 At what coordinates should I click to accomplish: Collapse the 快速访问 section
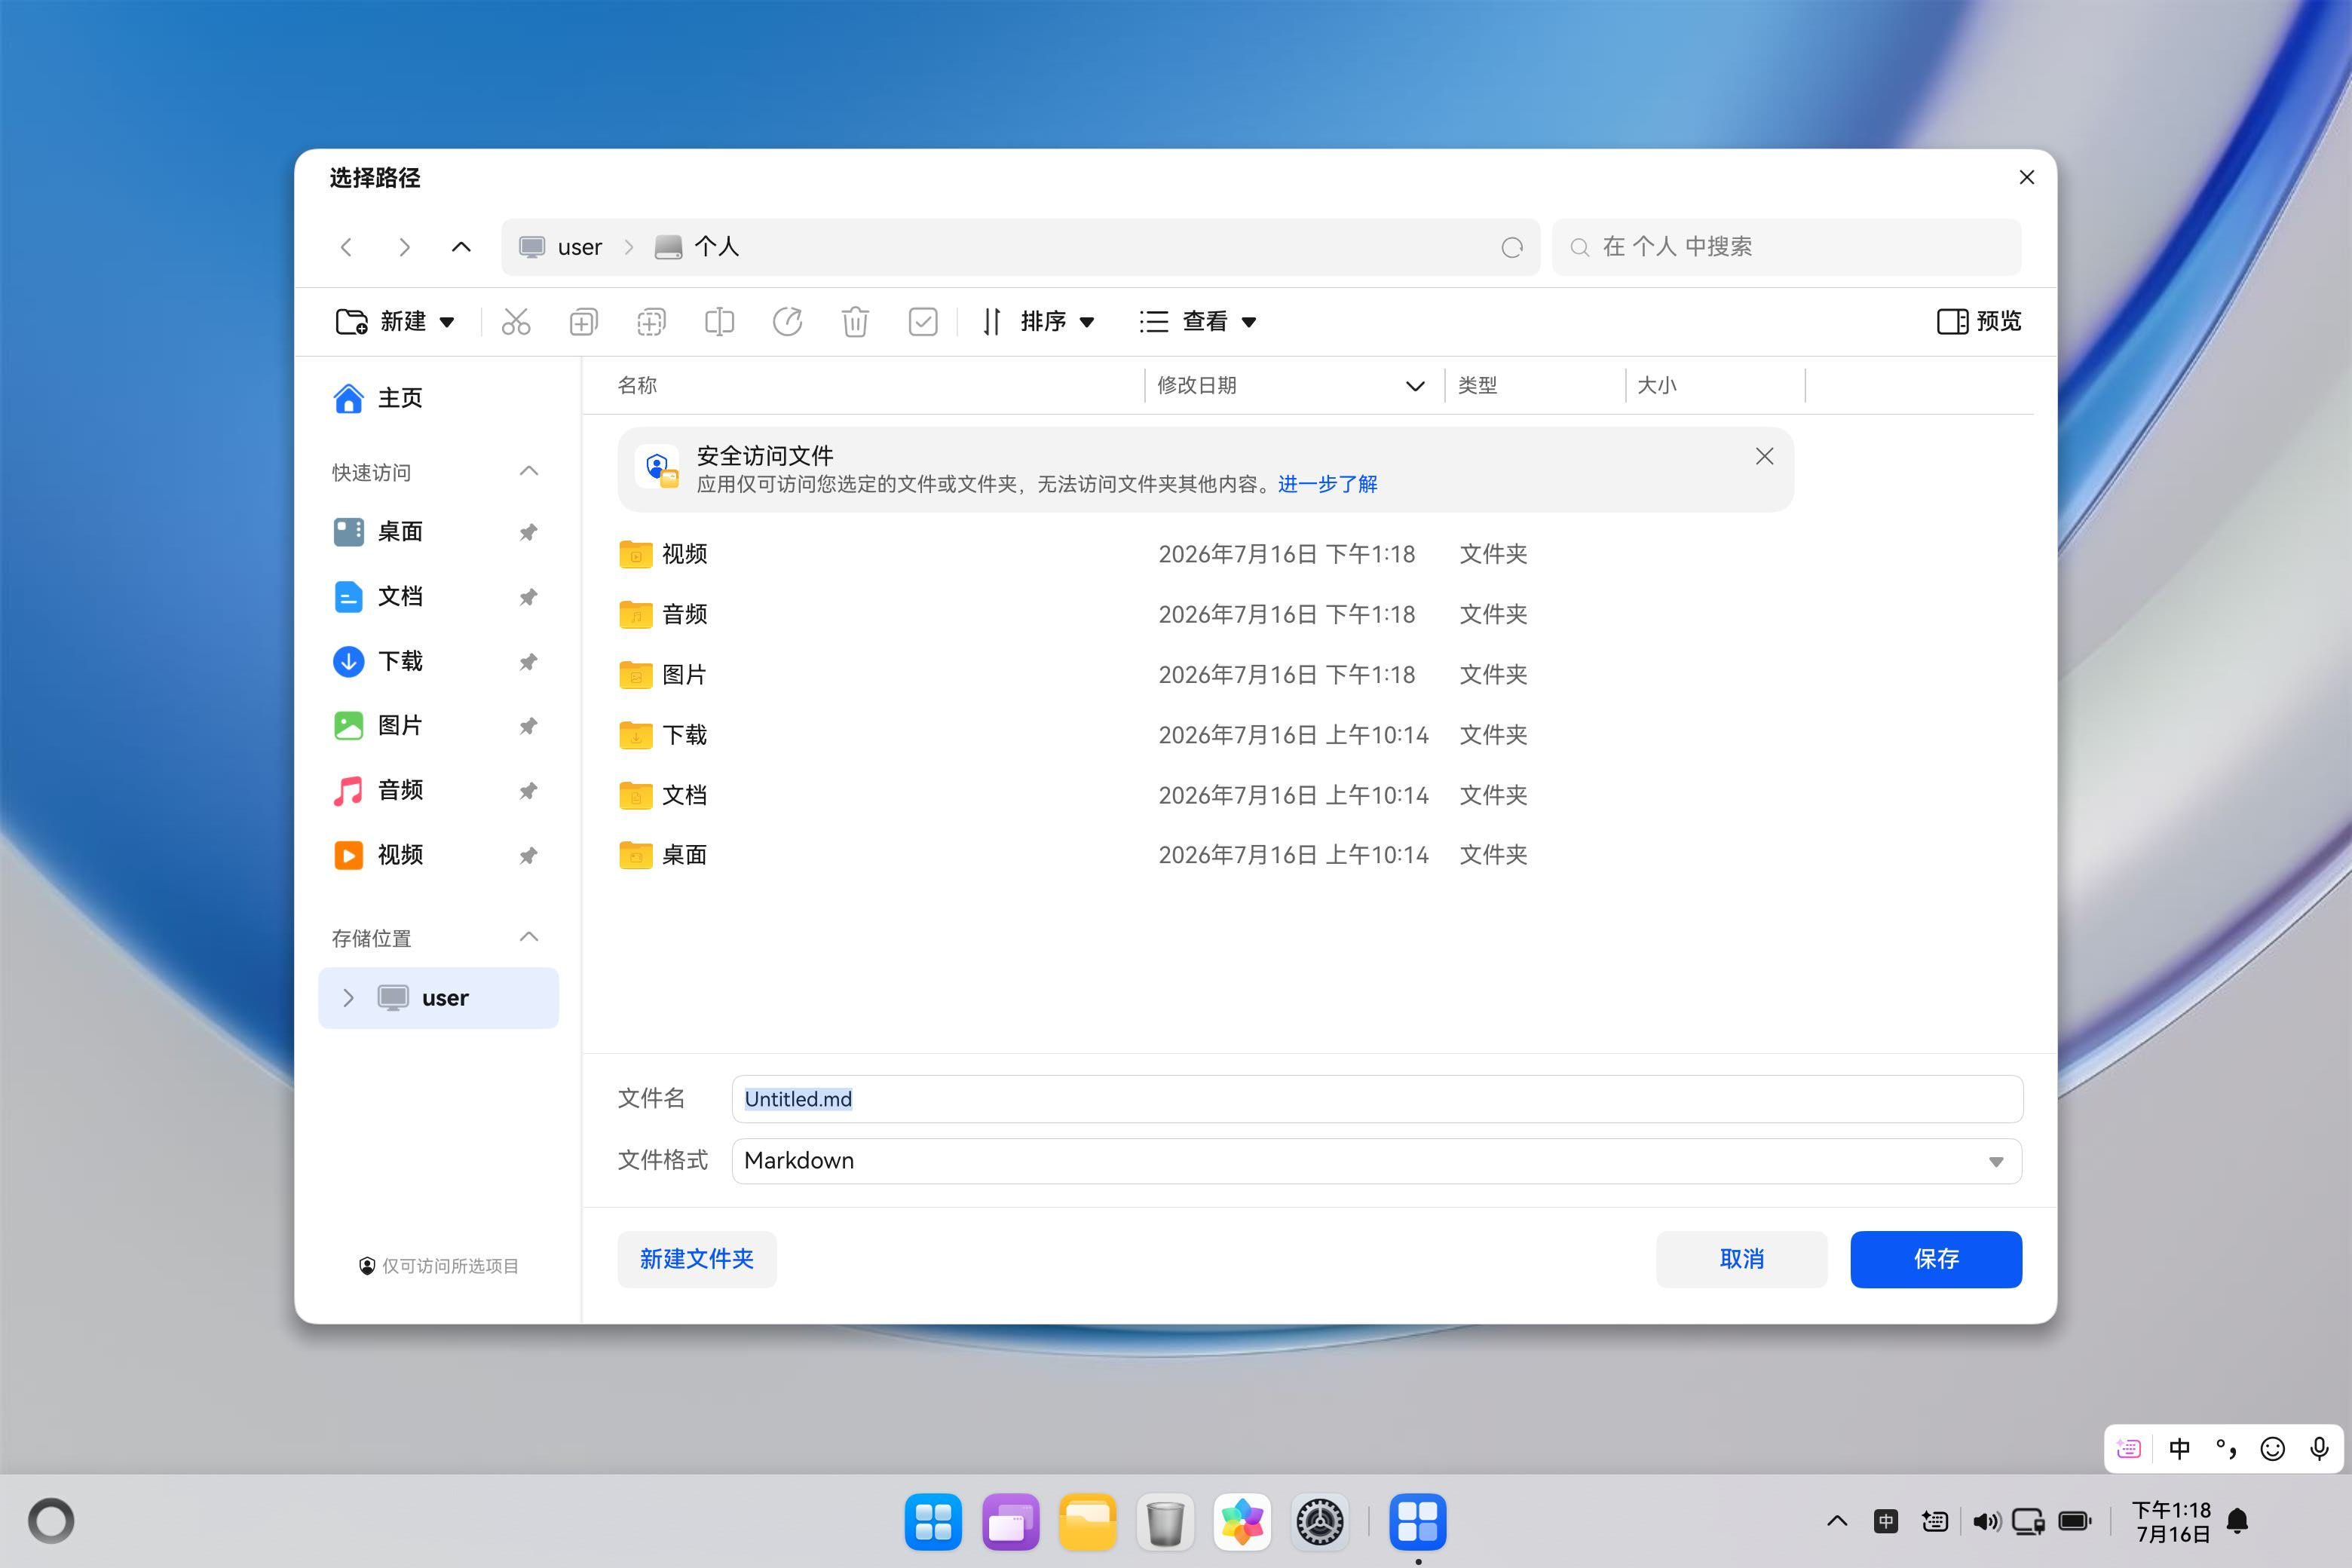pos(529,471)
